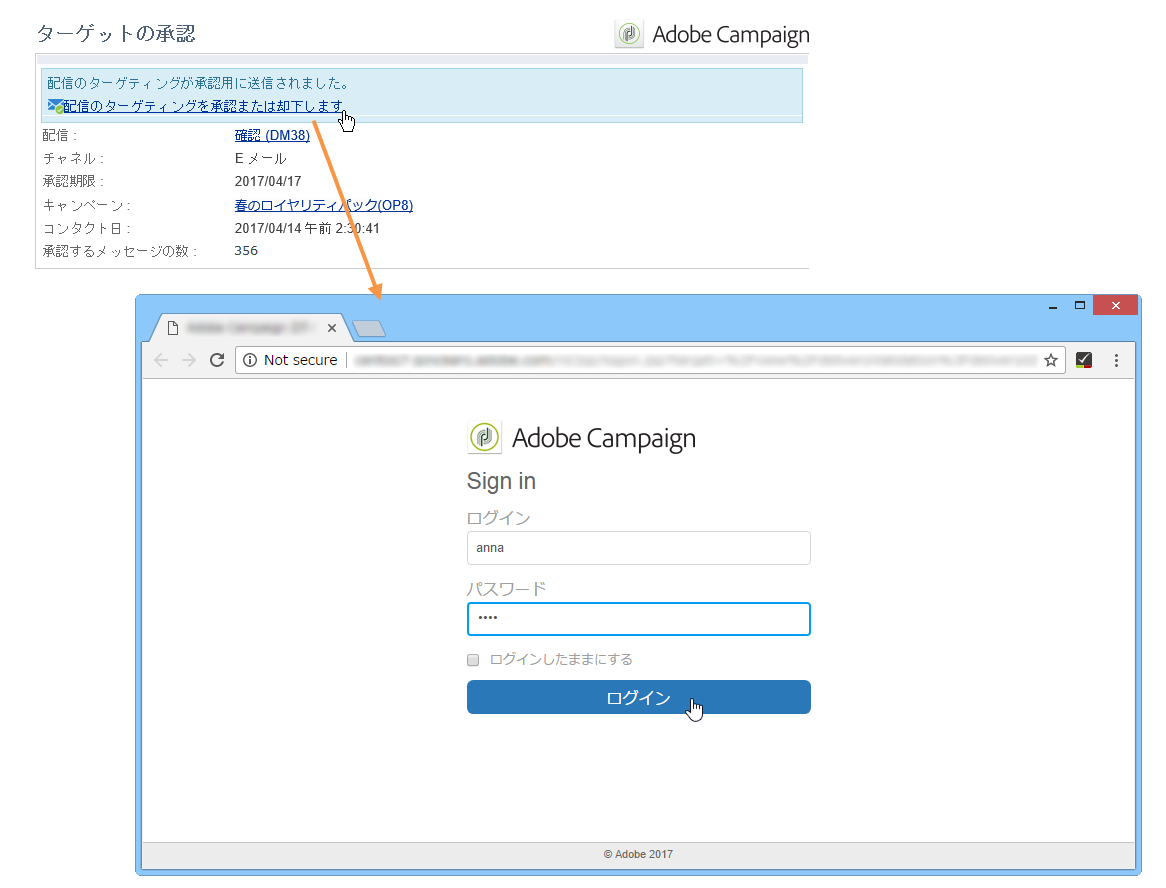Click the contact date 2017/04/14 午前 2:30:41
The height and width of the screenshot is (888, 1166).
[x=307, y=228]
